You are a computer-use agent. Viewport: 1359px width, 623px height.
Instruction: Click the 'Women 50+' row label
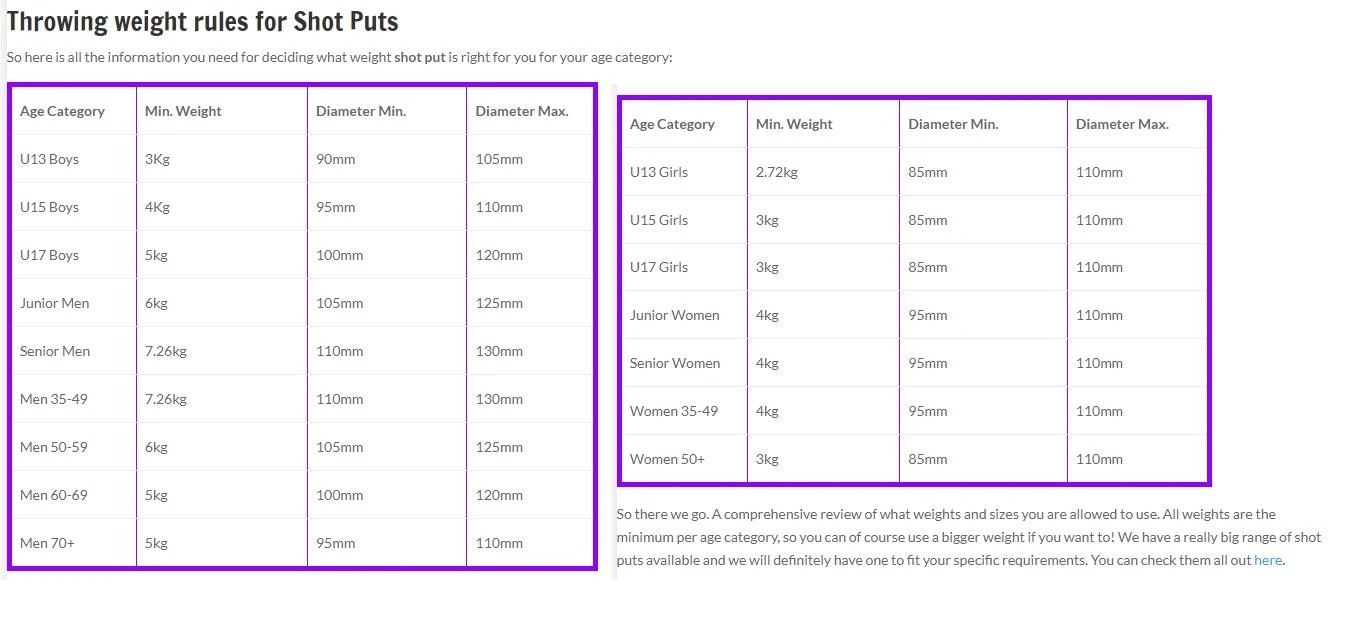pyautogui.click(x=667, y=459)
